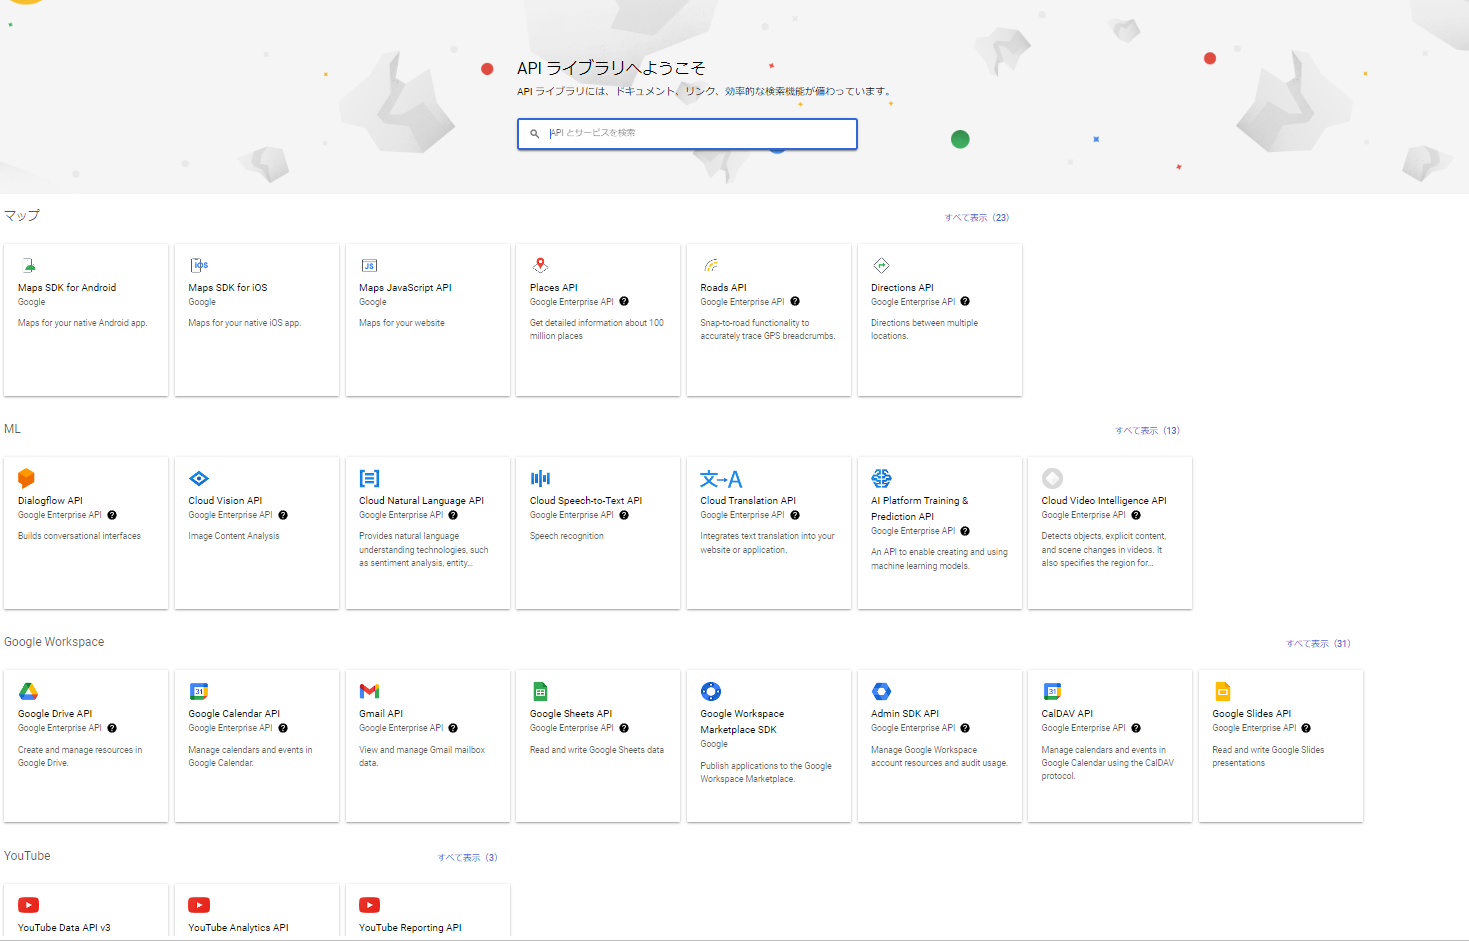Click the help icon beside Gmail API
1469x941 pixels.
pyautogui.click(x=453, y=728)
